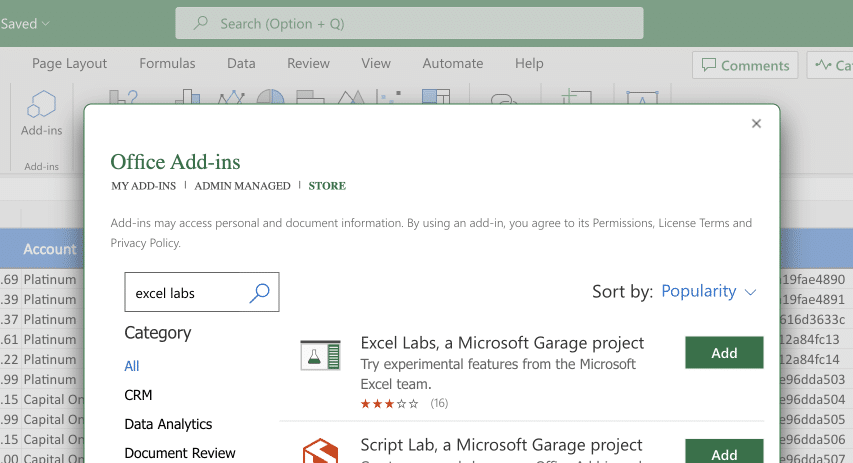
Task: Click the Excel Labs star rating
Action: coord(390,404)
